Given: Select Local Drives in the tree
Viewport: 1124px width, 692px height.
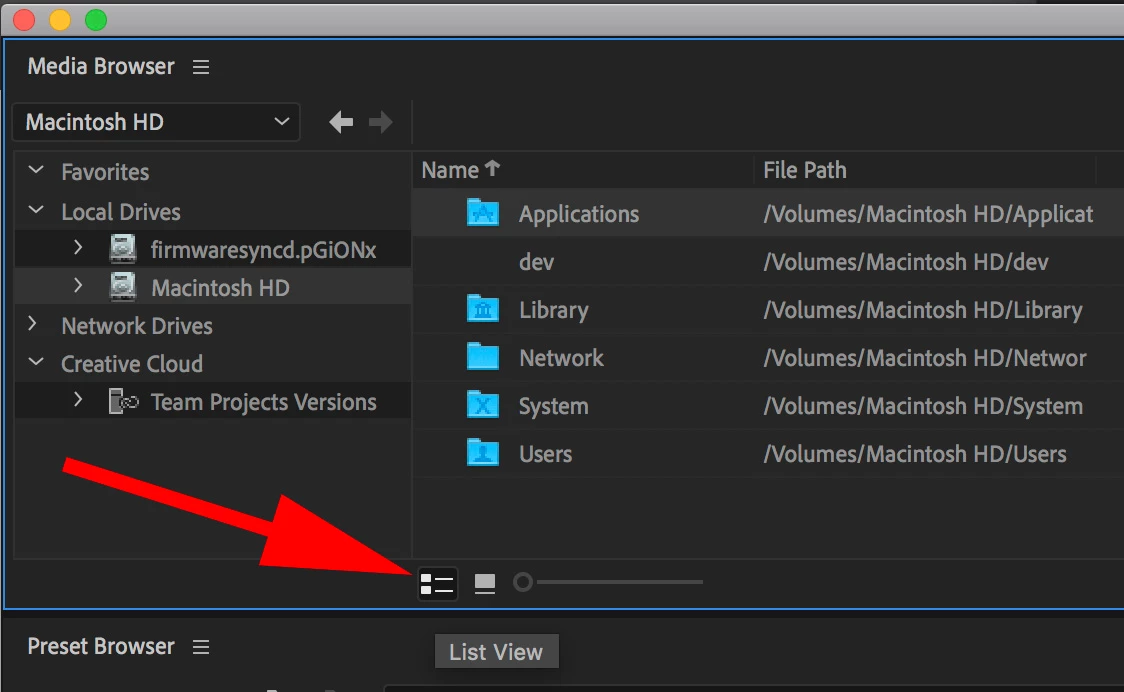Looking at the screenshot, I should point(120,212).
